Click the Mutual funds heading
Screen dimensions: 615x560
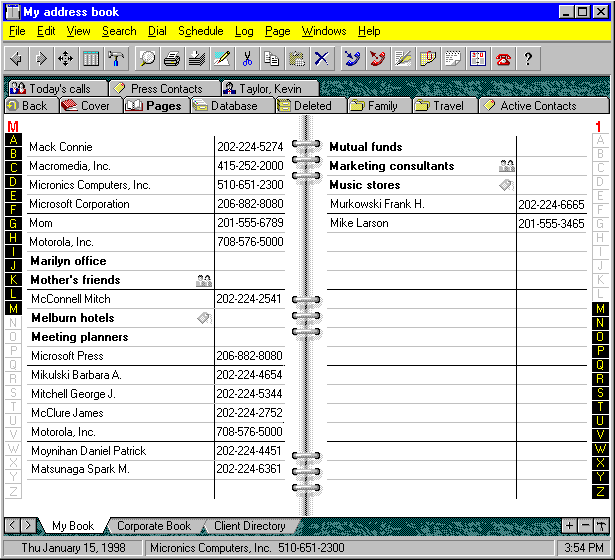366,147
